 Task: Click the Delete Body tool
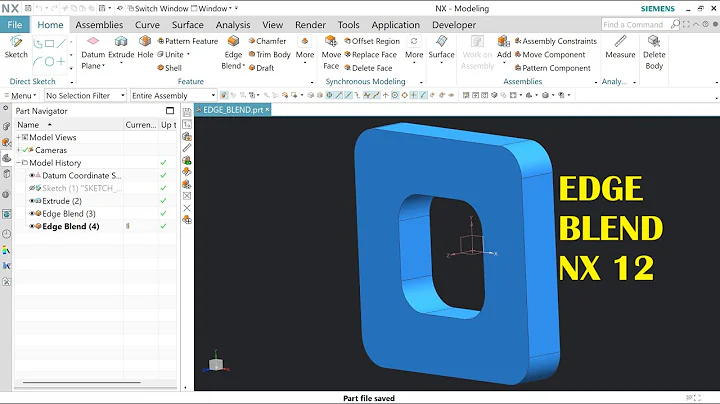(654, 53)
